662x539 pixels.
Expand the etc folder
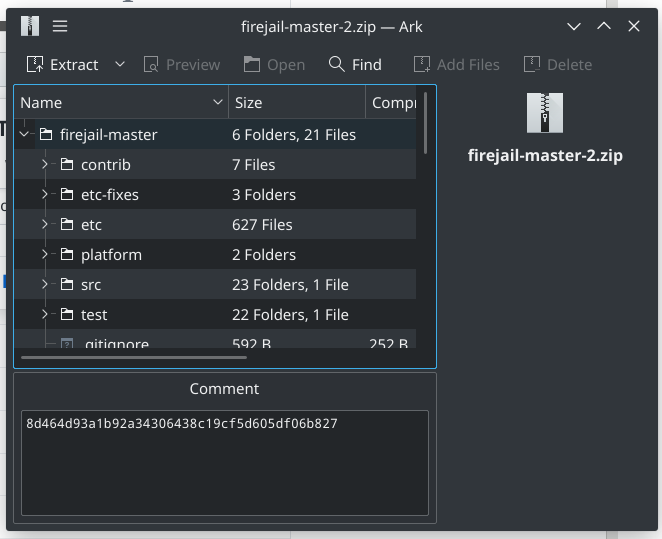45,225
